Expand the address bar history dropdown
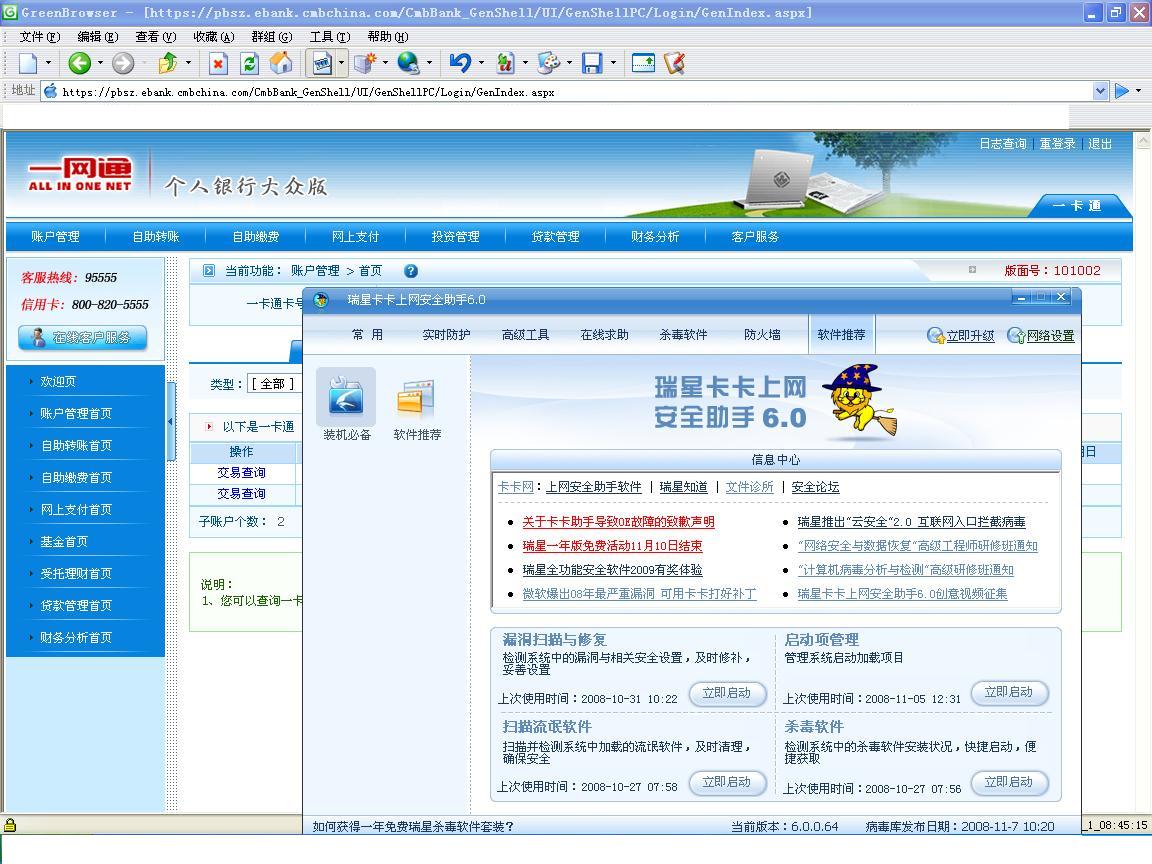The height and width of the screenshot is (864, 1152). [1100, 91]
